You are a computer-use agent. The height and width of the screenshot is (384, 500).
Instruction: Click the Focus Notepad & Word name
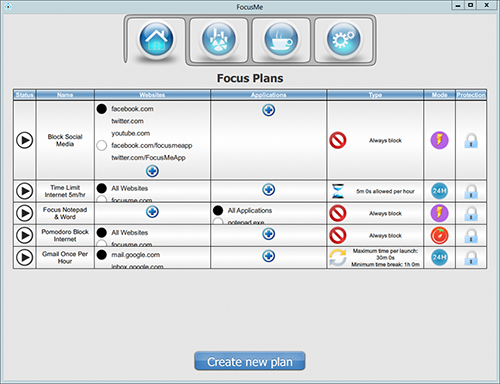pyautogui.click(x=65, y=213)
